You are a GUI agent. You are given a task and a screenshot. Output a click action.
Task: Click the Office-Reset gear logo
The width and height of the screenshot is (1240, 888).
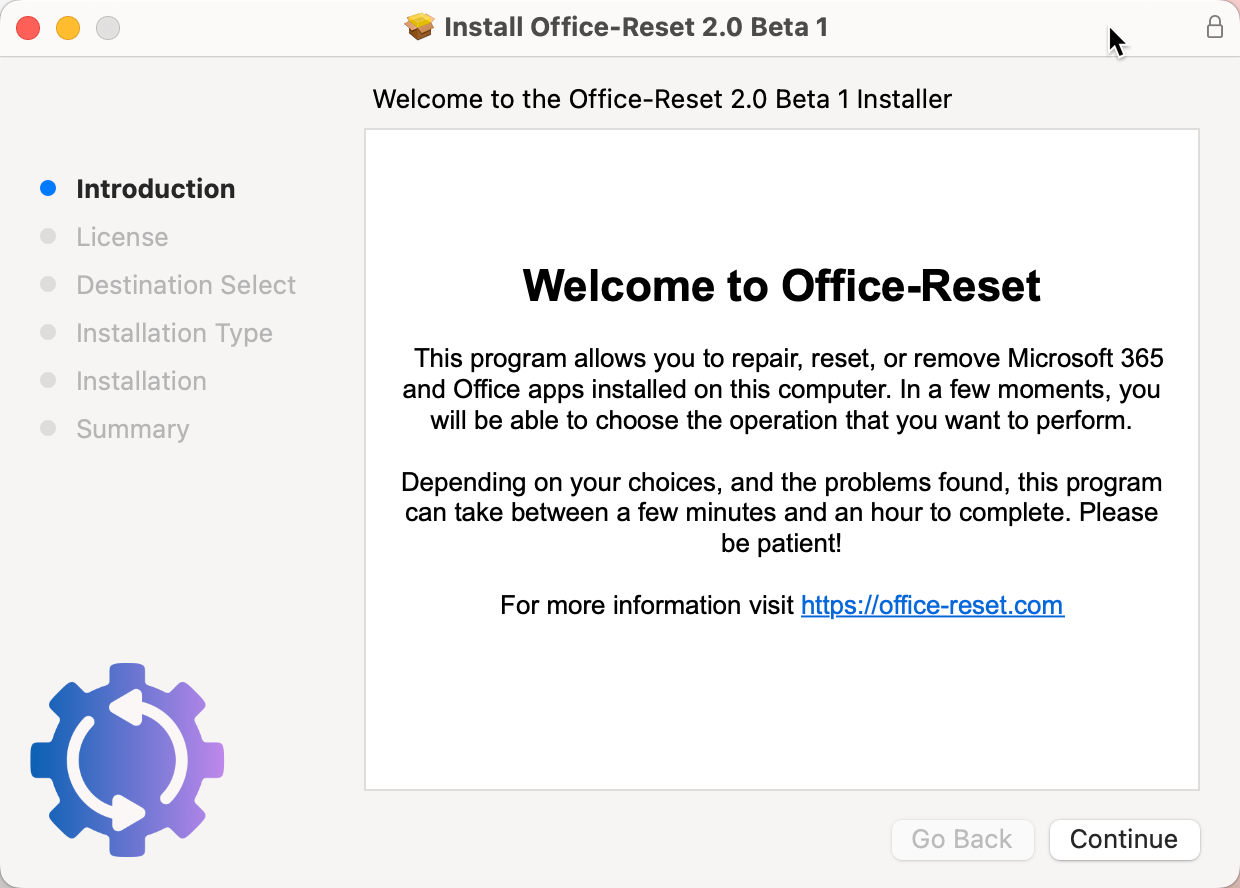(x=127, y=760)
